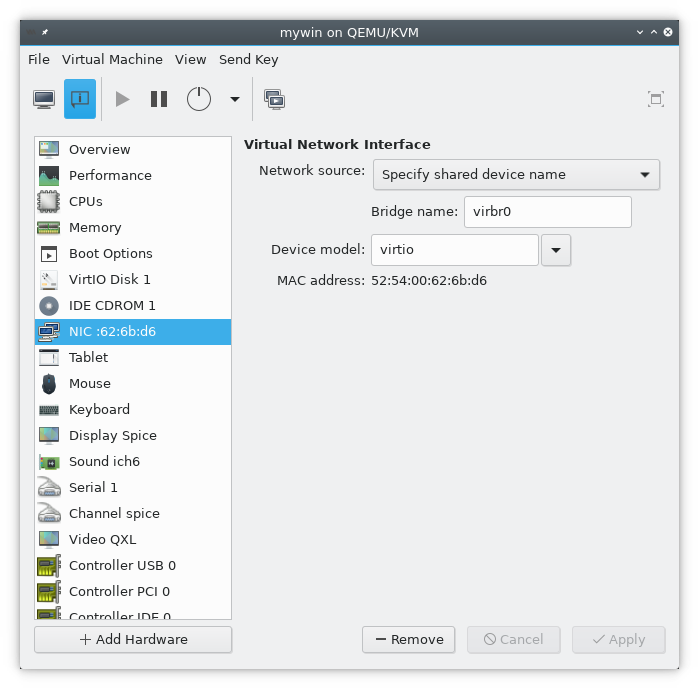The height and width of the screenshot is (689, 699).
Task: Open the manage VM snapshots view
Action: 275,99
